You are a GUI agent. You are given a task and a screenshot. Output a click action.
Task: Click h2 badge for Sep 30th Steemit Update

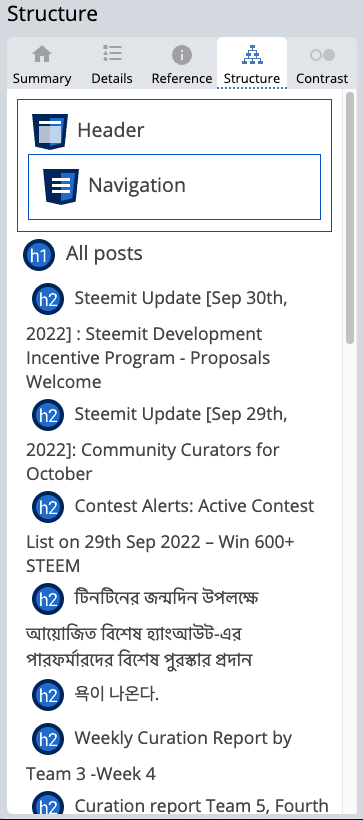(x=48, y=299)
